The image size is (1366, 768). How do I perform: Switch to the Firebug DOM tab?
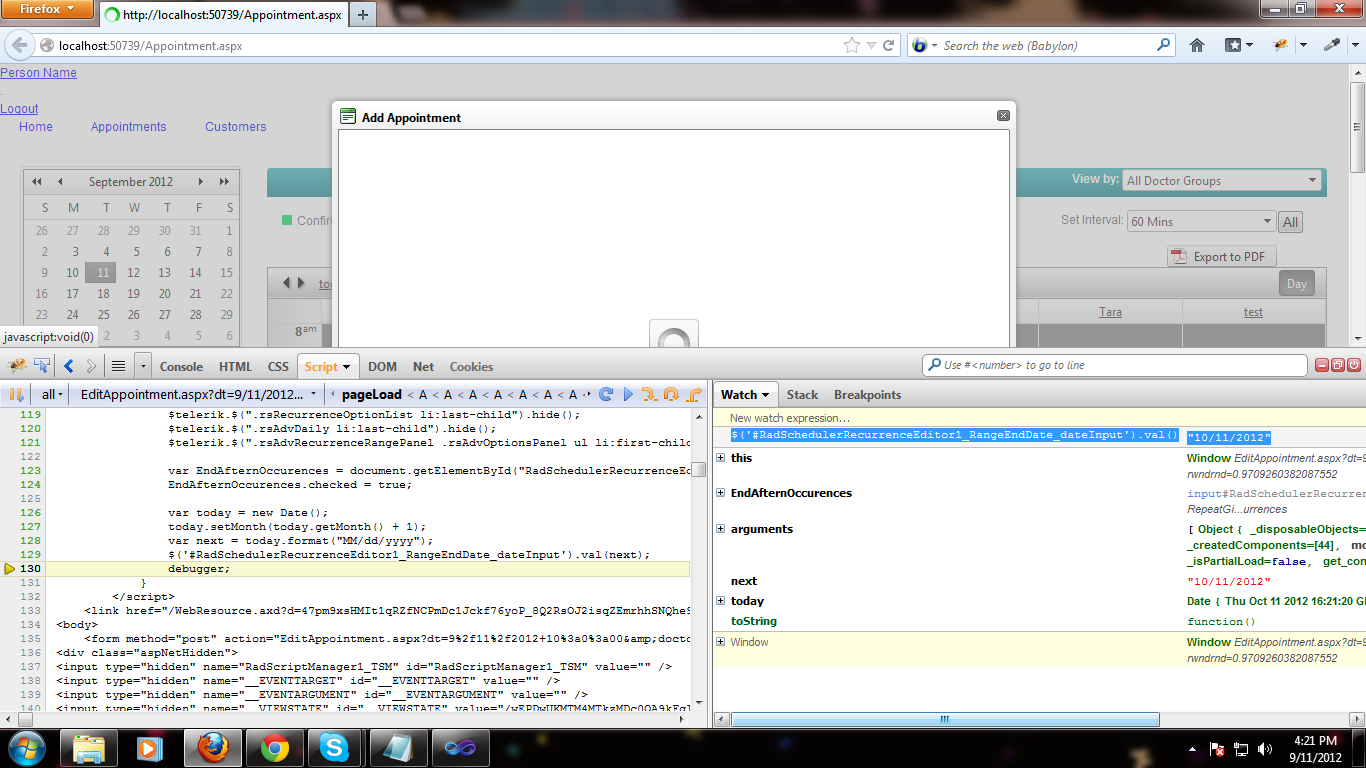[382, 367]
